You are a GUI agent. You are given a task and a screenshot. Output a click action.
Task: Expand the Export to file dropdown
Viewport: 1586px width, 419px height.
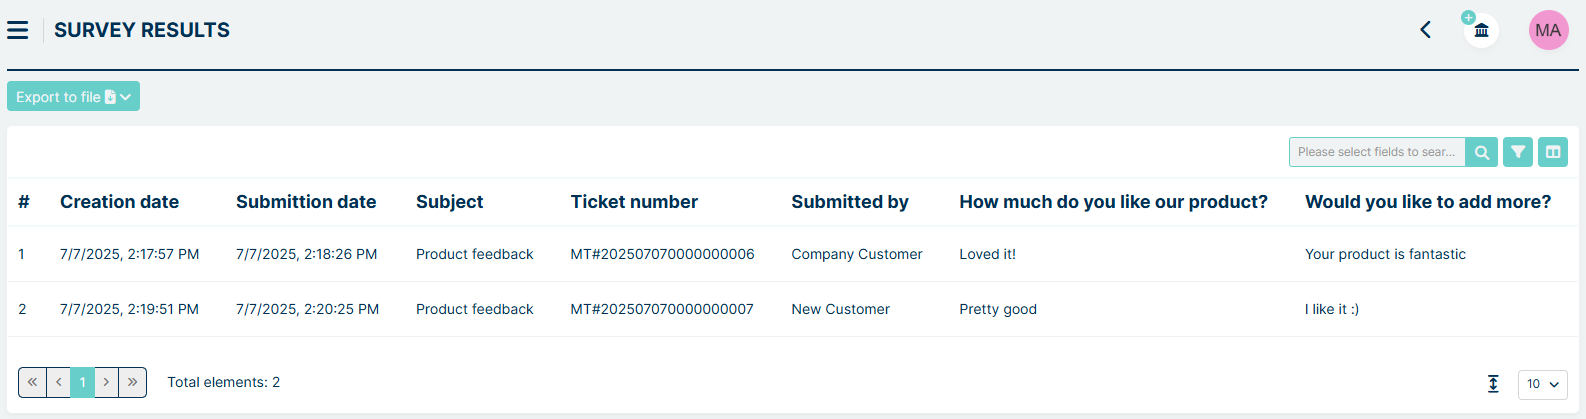[x=73, y=97]
